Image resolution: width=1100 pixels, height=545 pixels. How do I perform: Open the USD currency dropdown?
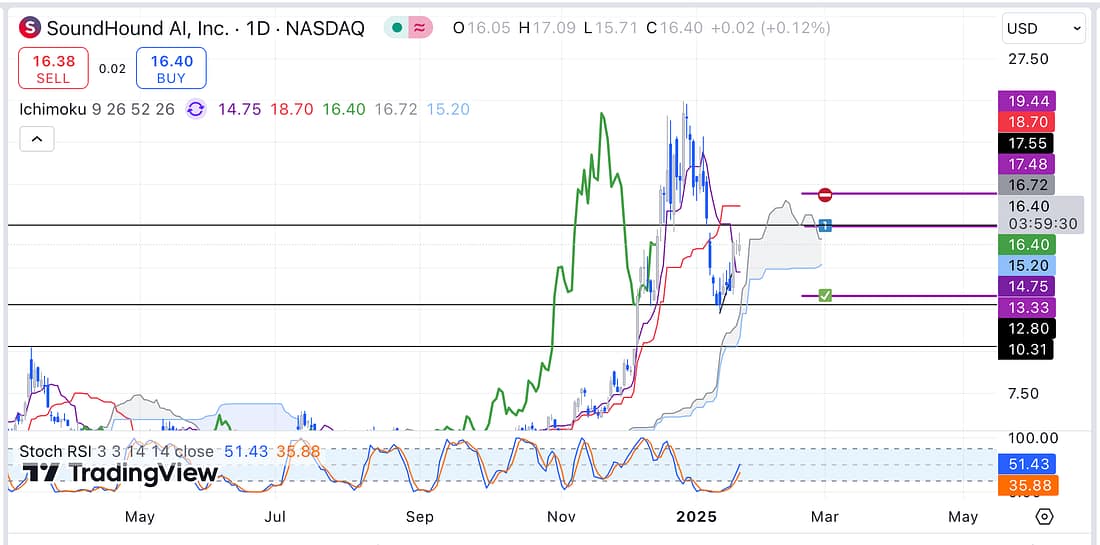[1043, 29]
